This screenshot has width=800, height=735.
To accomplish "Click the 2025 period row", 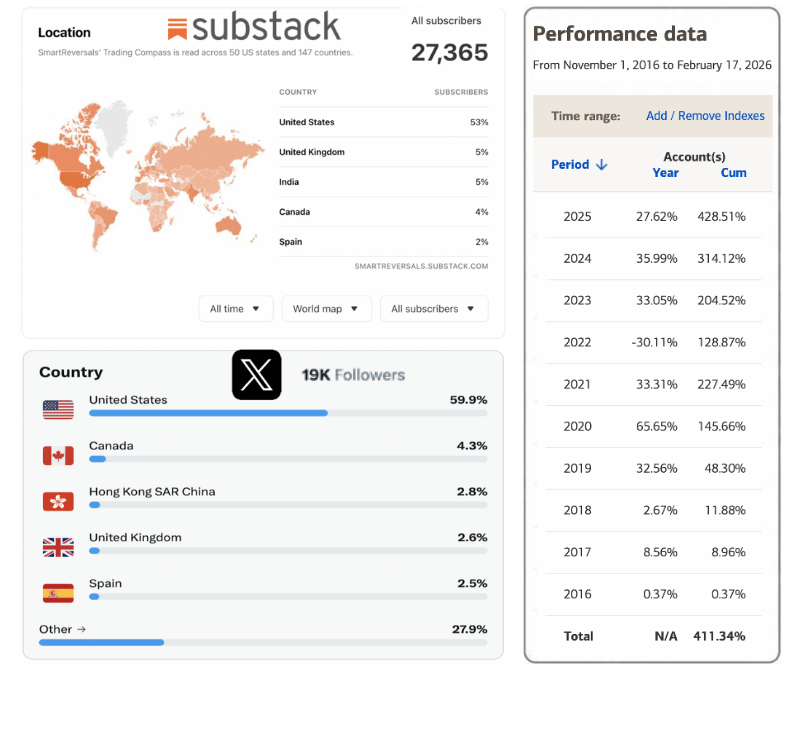I will pos(654,217).
